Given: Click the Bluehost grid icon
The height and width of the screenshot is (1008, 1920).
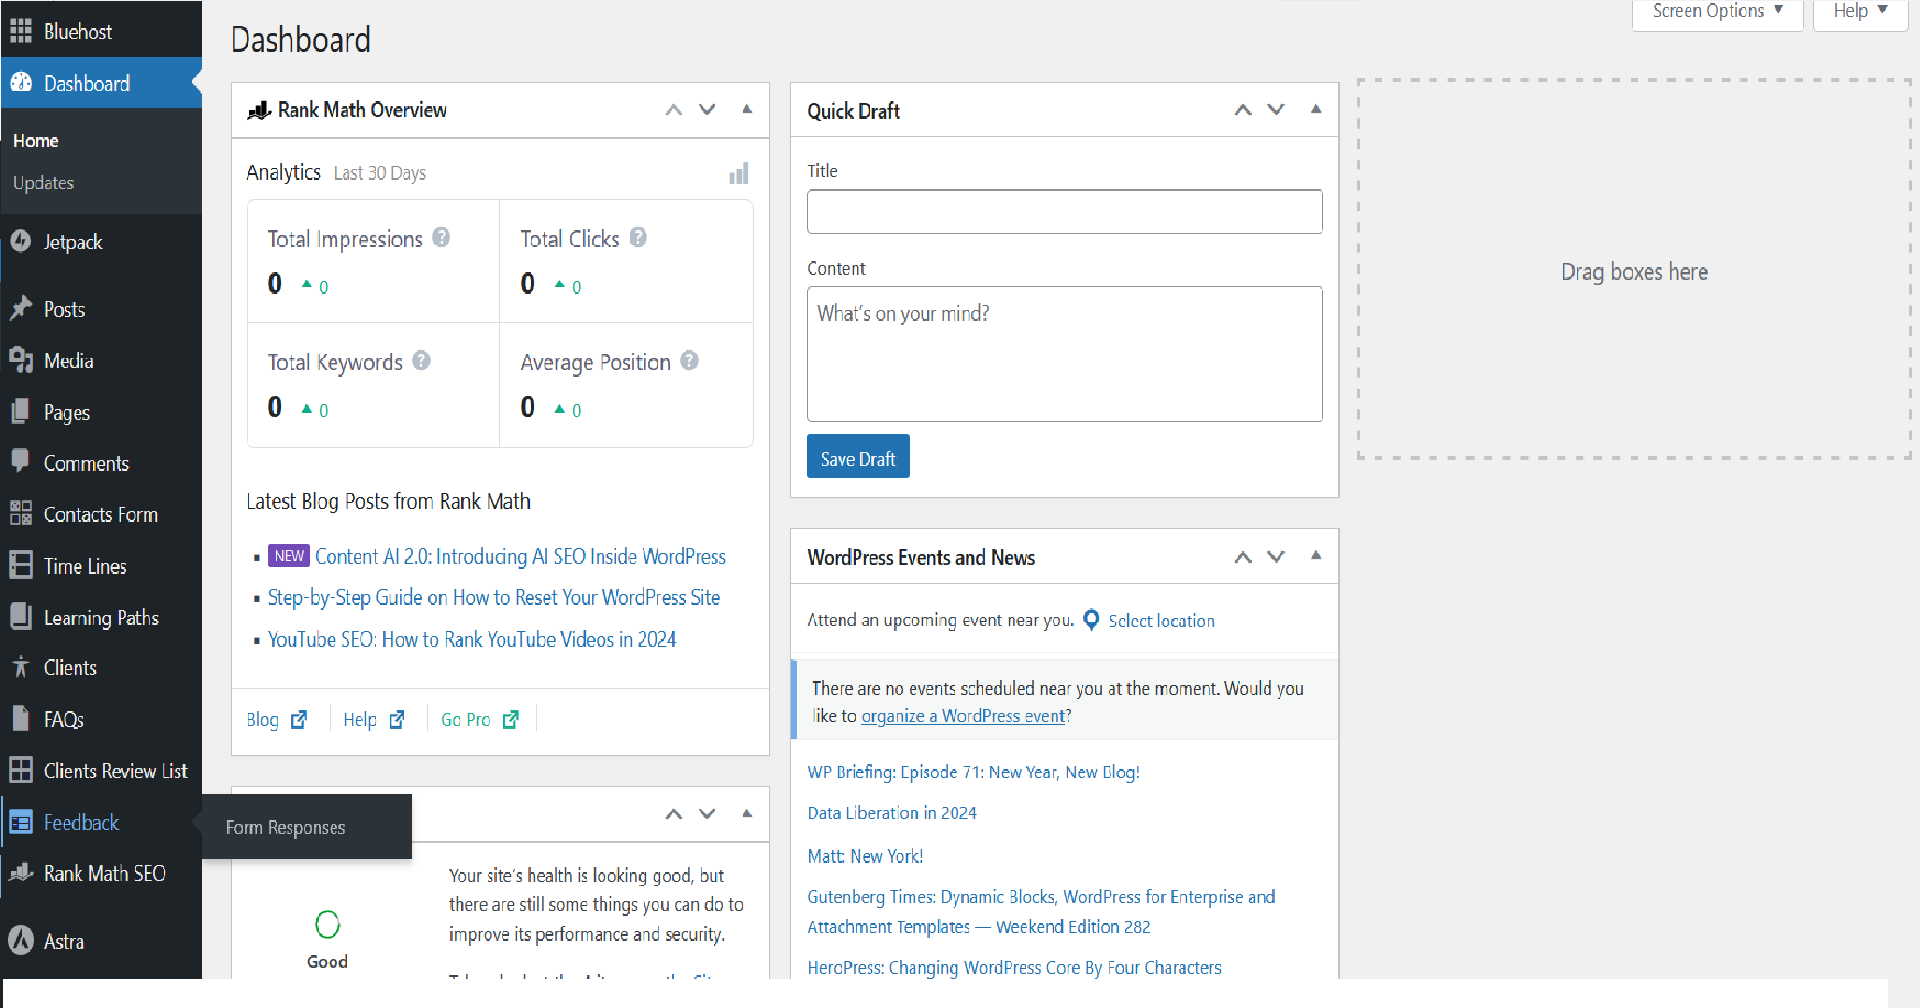Looking at the screenshot, I should [x=21, y=31].
